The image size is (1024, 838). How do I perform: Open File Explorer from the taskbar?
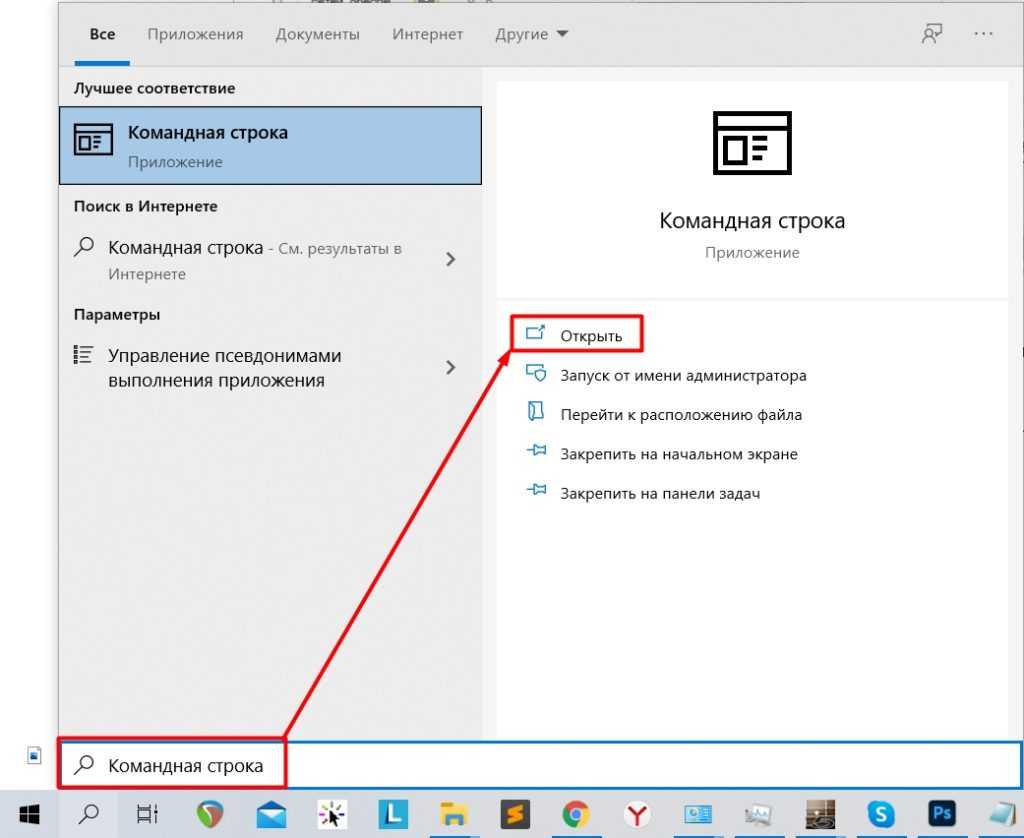(x=453, y=814)
